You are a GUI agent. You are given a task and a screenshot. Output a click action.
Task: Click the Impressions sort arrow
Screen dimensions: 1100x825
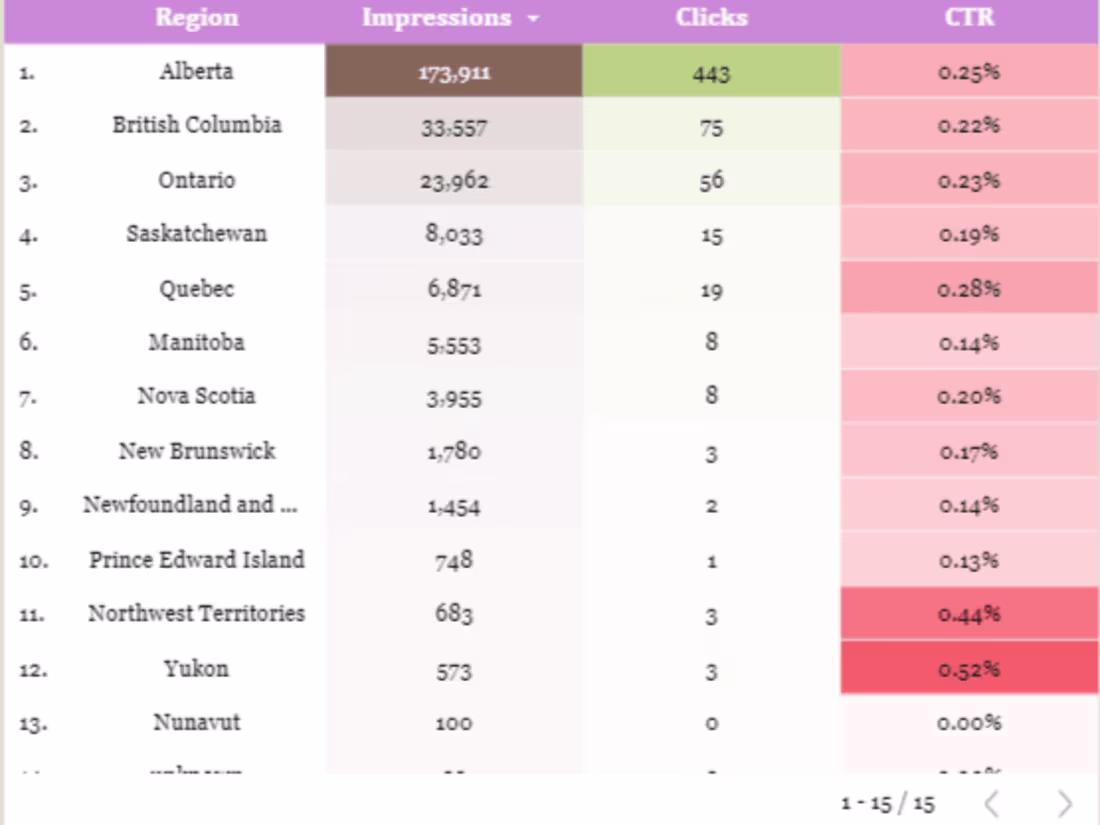(533, 19)
